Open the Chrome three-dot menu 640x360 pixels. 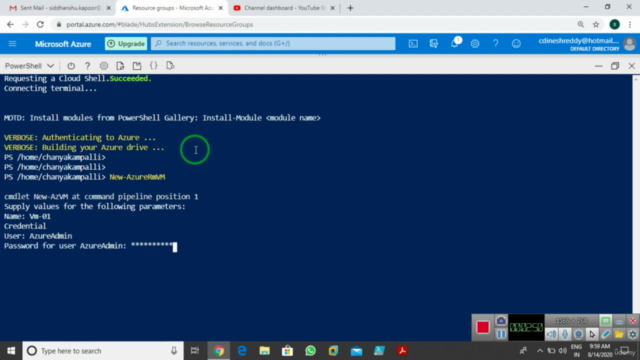630,24
